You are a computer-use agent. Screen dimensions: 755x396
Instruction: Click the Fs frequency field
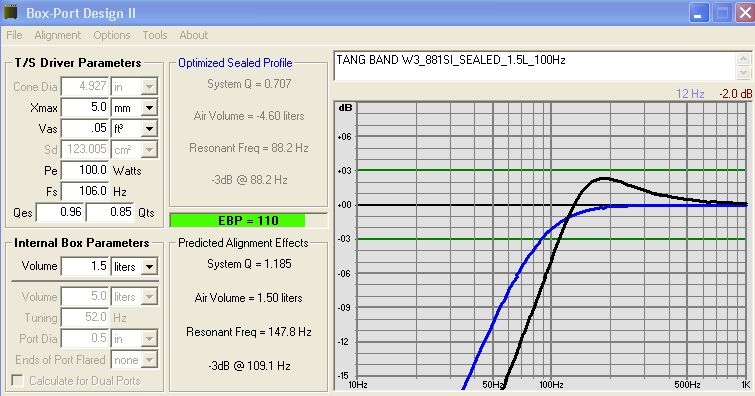[85, 192]
